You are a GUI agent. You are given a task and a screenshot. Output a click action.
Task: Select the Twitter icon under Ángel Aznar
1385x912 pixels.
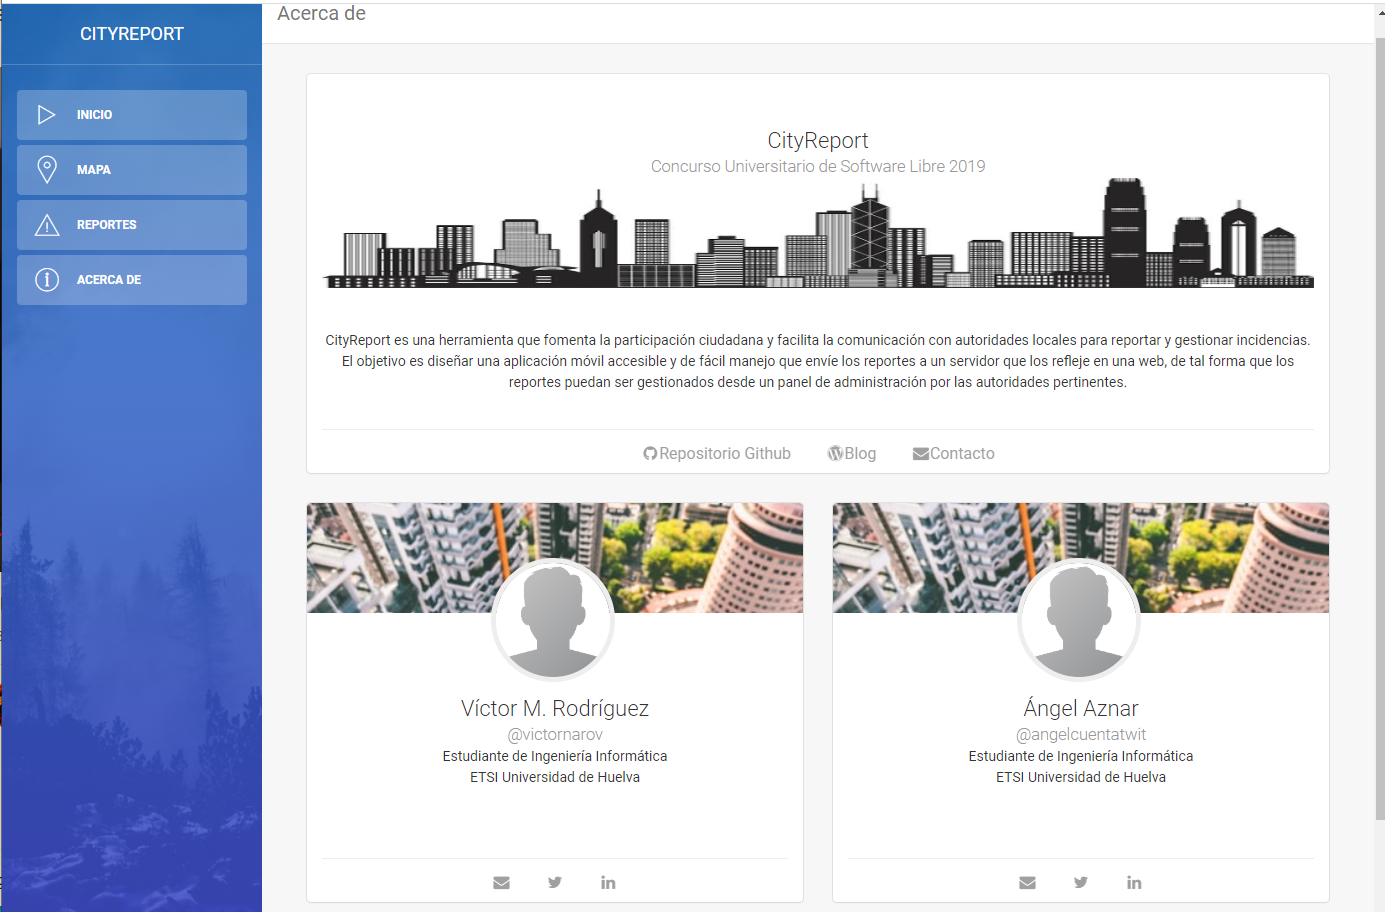coord(1080,882)
